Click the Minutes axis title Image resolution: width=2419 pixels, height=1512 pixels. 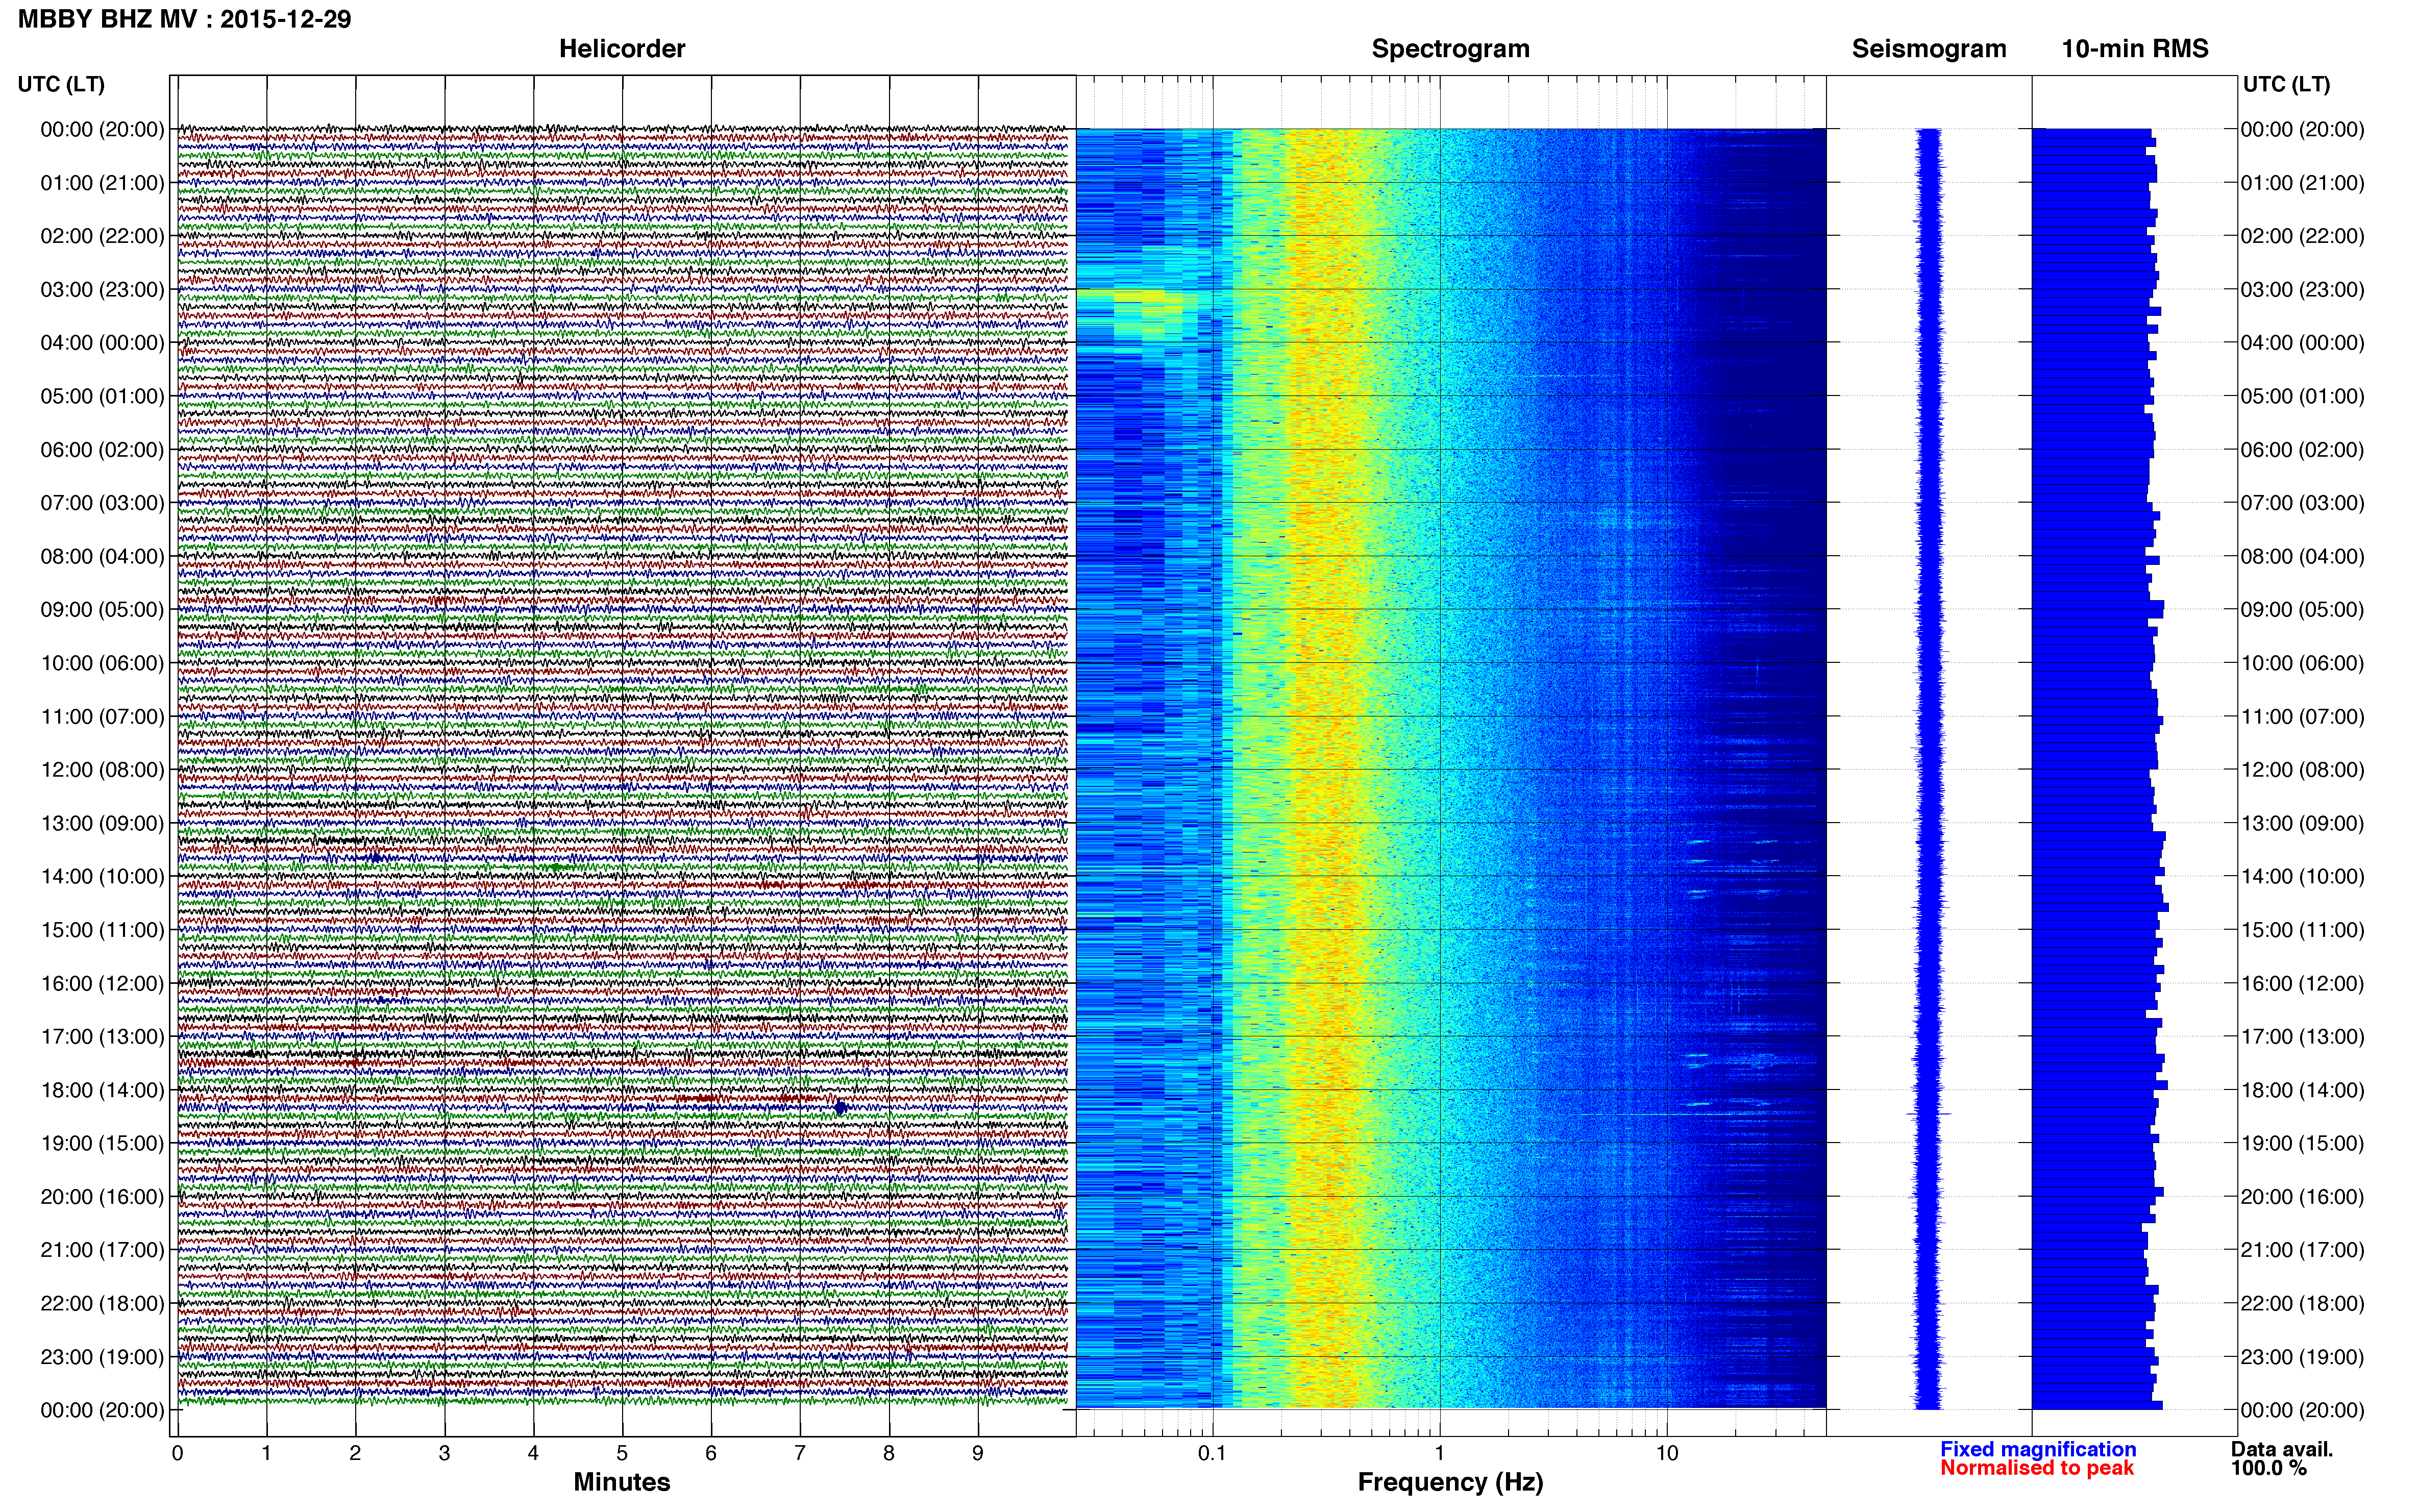click(622, 1482)
